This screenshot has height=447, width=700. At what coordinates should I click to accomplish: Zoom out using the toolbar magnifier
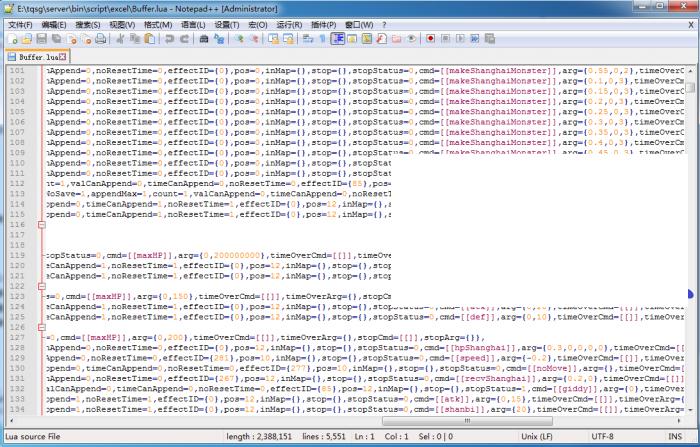(254, 39)
